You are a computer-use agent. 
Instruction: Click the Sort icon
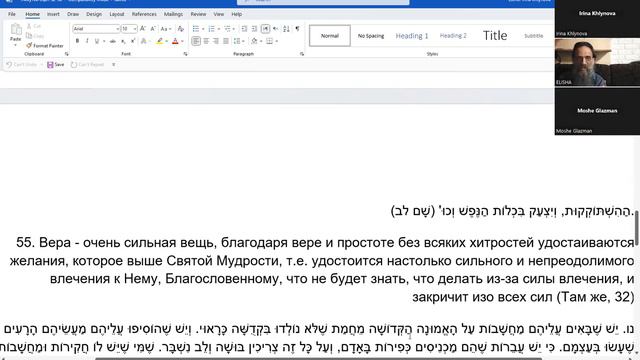286,29
